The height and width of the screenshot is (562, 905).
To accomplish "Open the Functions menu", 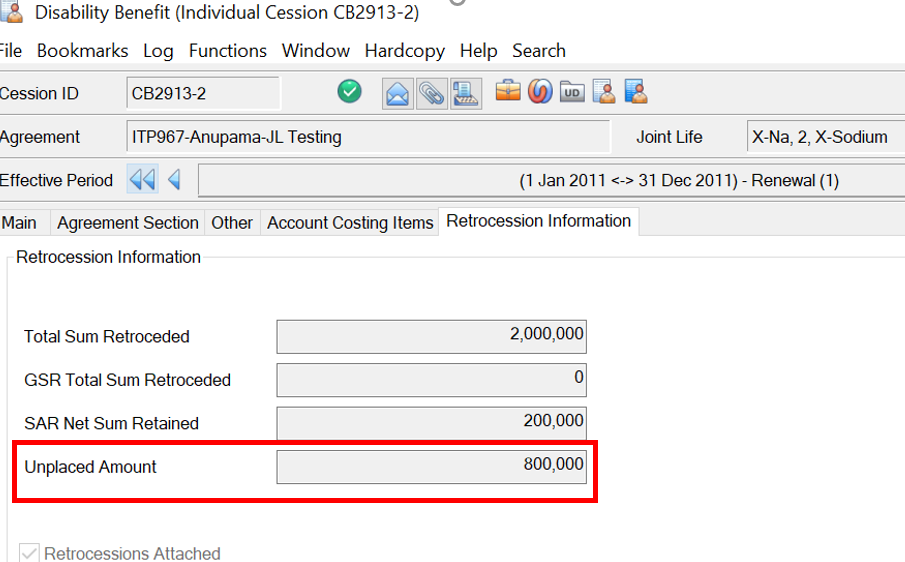I will pos(228,50).
